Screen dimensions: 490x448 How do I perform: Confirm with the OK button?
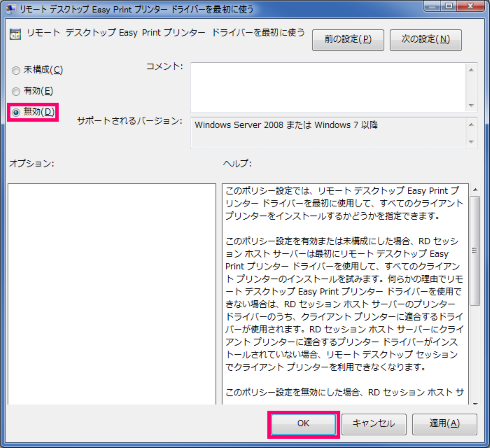pyautogui.click(x=303, y=424)
